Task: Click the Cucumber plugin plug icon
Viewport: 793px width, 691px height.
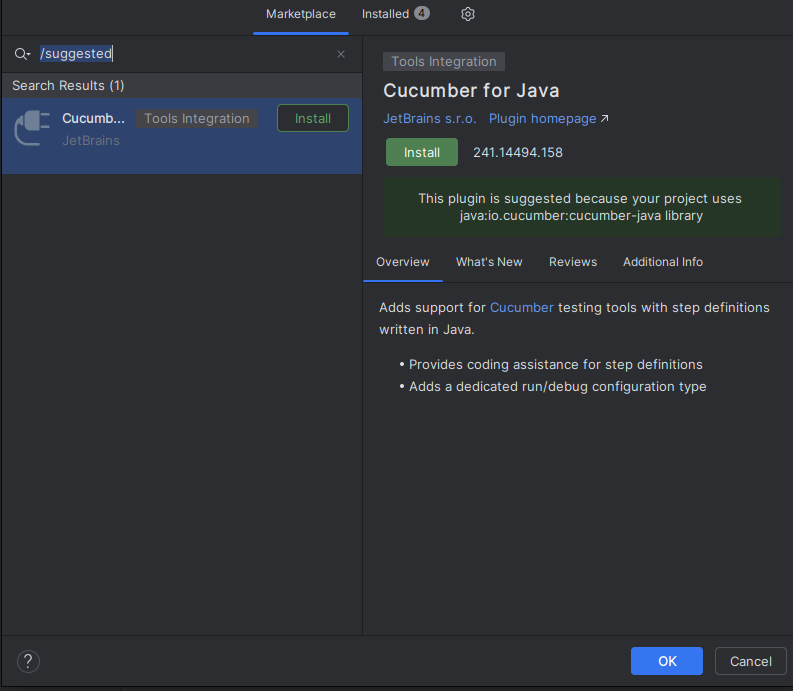Action: pyautogui.click(x=32, y=128)
